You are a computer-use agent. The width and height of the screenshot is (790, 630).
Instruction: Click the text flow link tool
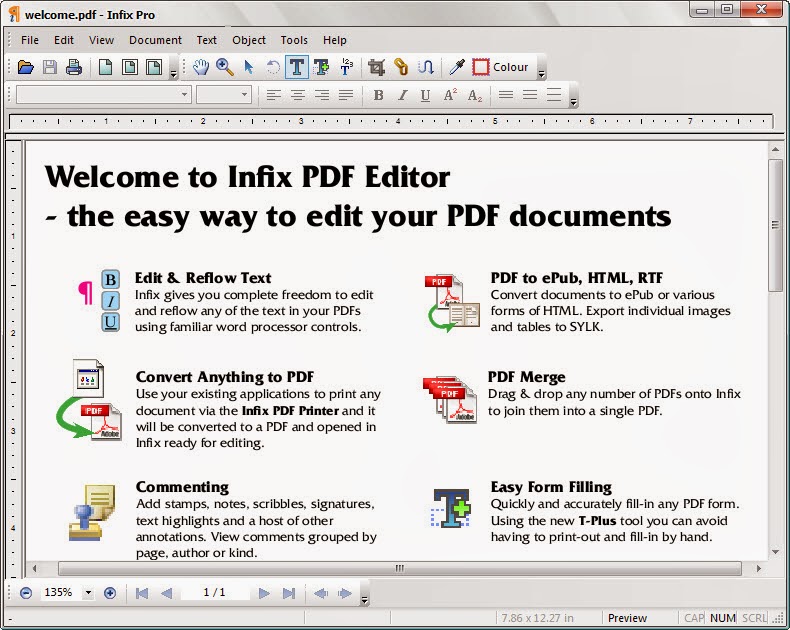pos(425,67)
